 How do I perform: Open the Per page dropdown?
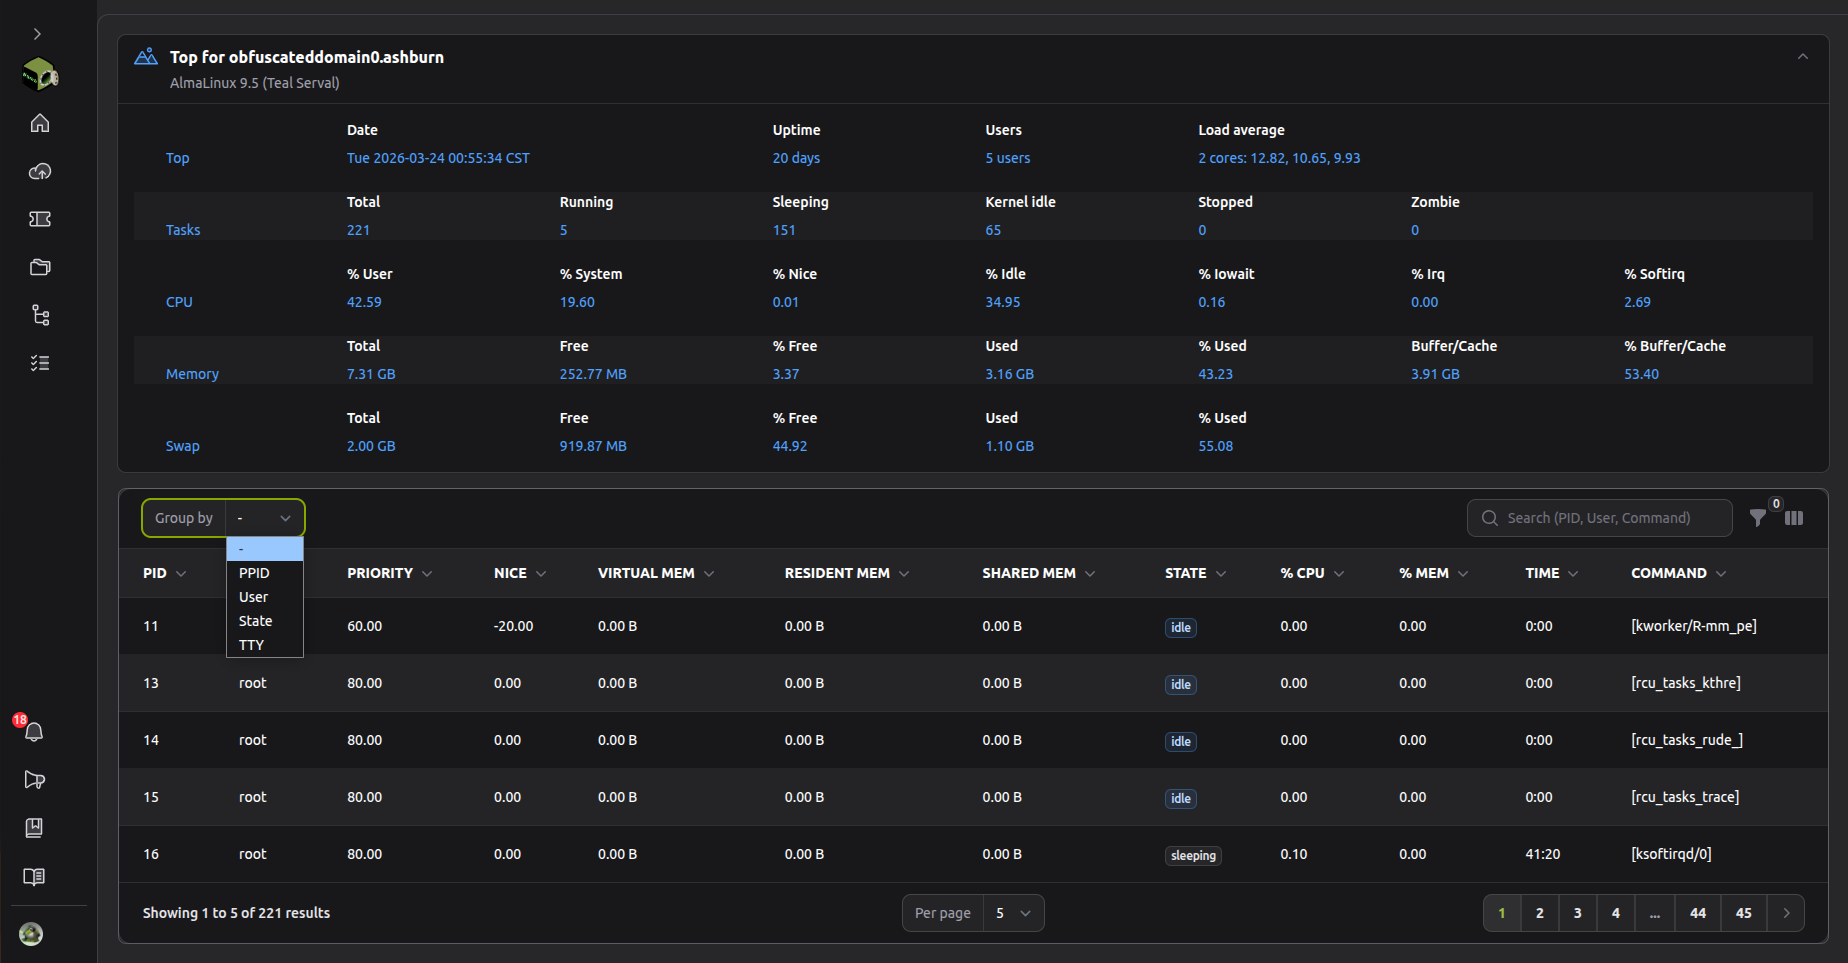[1013, 913]
